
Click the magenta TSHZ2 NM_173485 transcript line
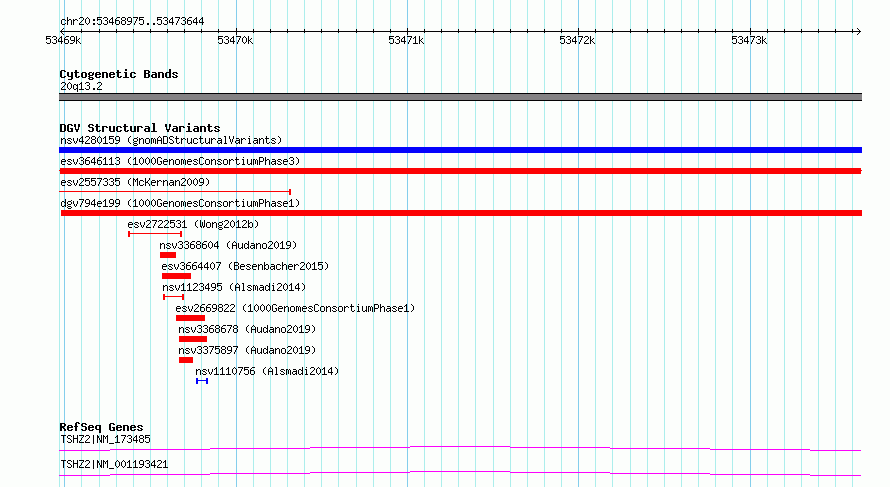[x=460, y=448]
